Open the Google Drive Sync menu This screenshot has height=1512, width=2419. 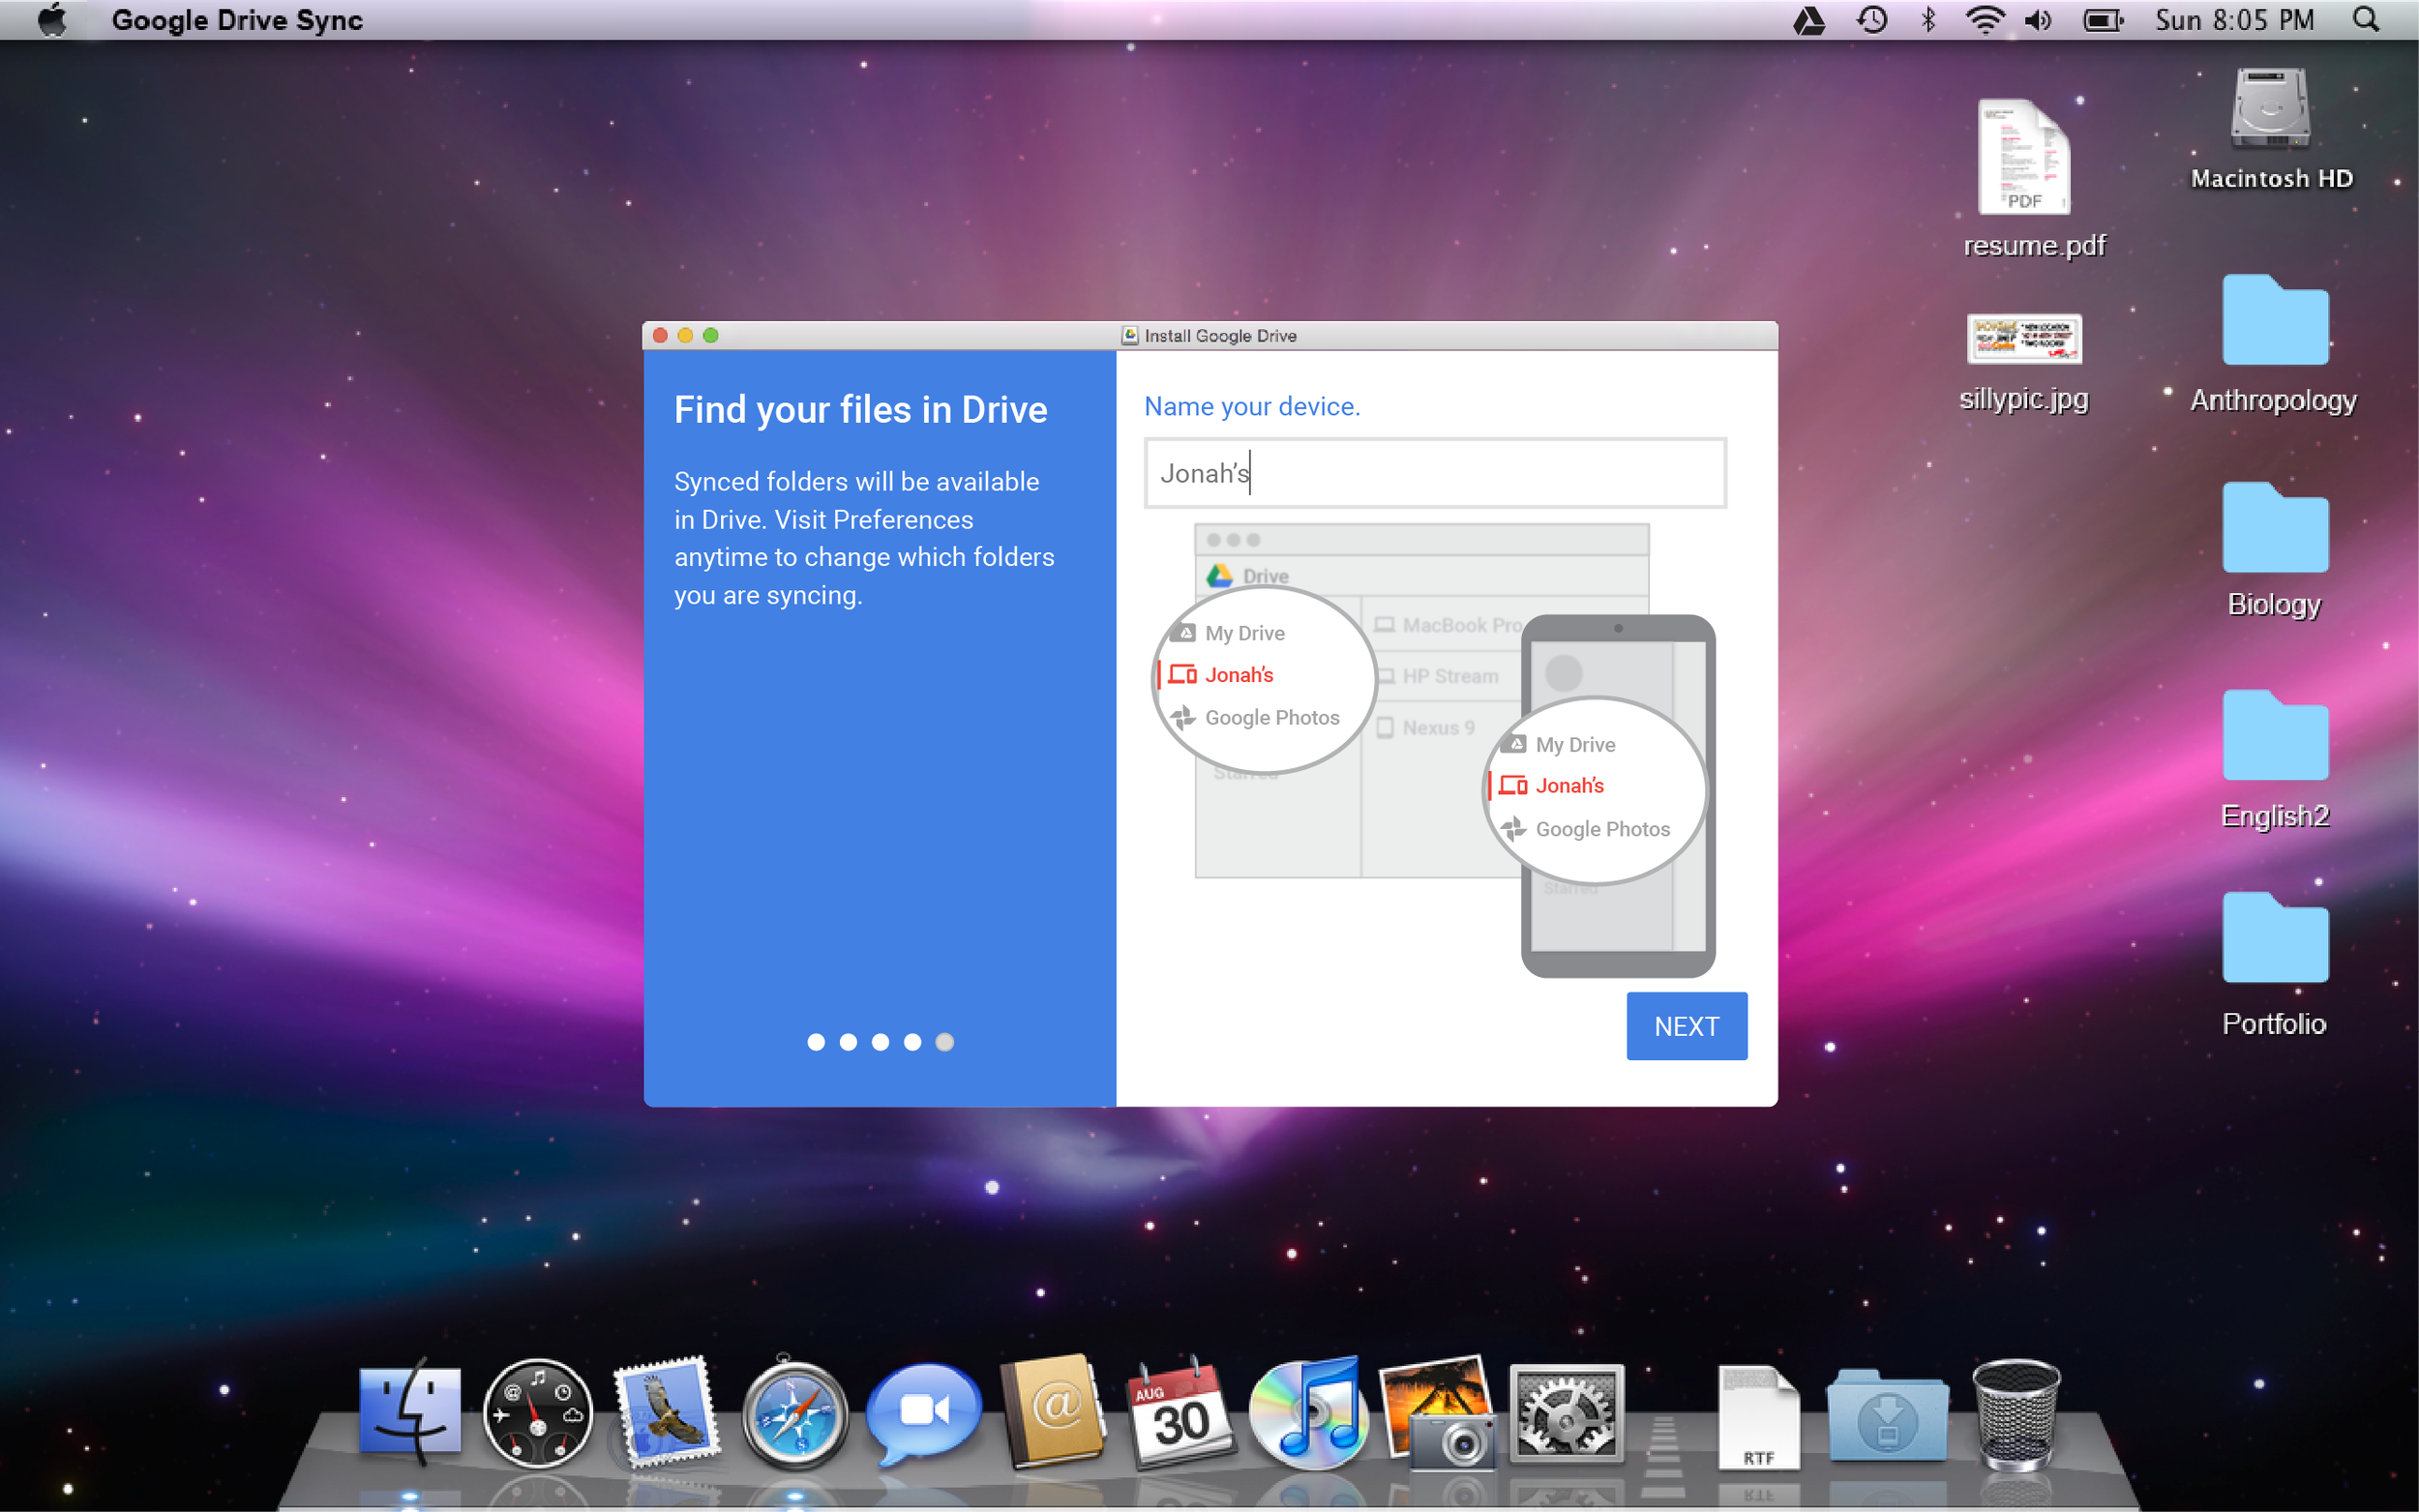point(237,20)
